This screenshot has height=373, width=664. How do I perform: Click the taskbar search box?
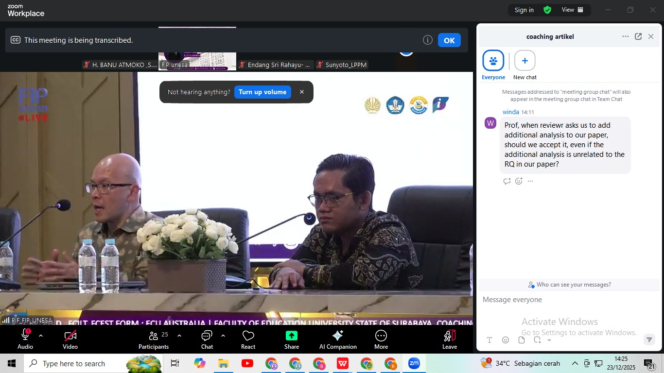coord(92,363)
